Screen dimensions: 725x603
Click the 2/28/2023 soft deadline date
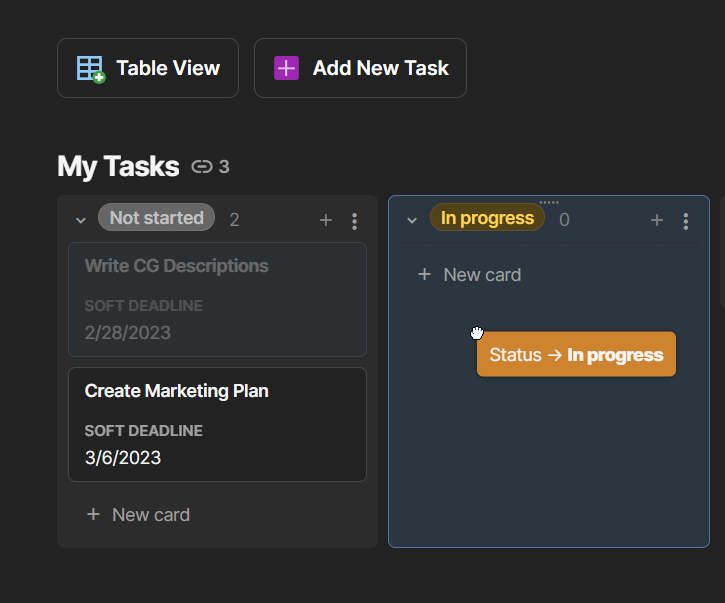coord(128,333)
